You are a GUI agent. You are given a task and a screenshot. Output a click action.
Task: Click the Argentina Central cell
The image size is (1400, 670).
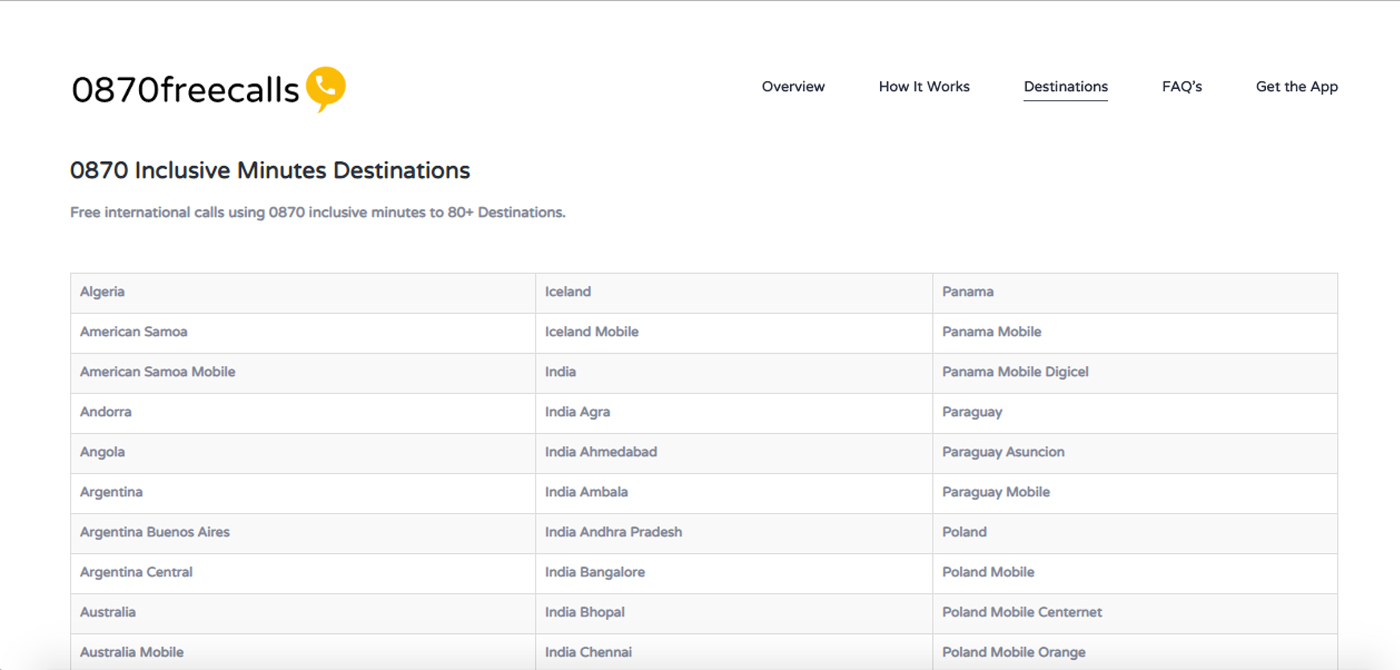(x=303, y=572)
